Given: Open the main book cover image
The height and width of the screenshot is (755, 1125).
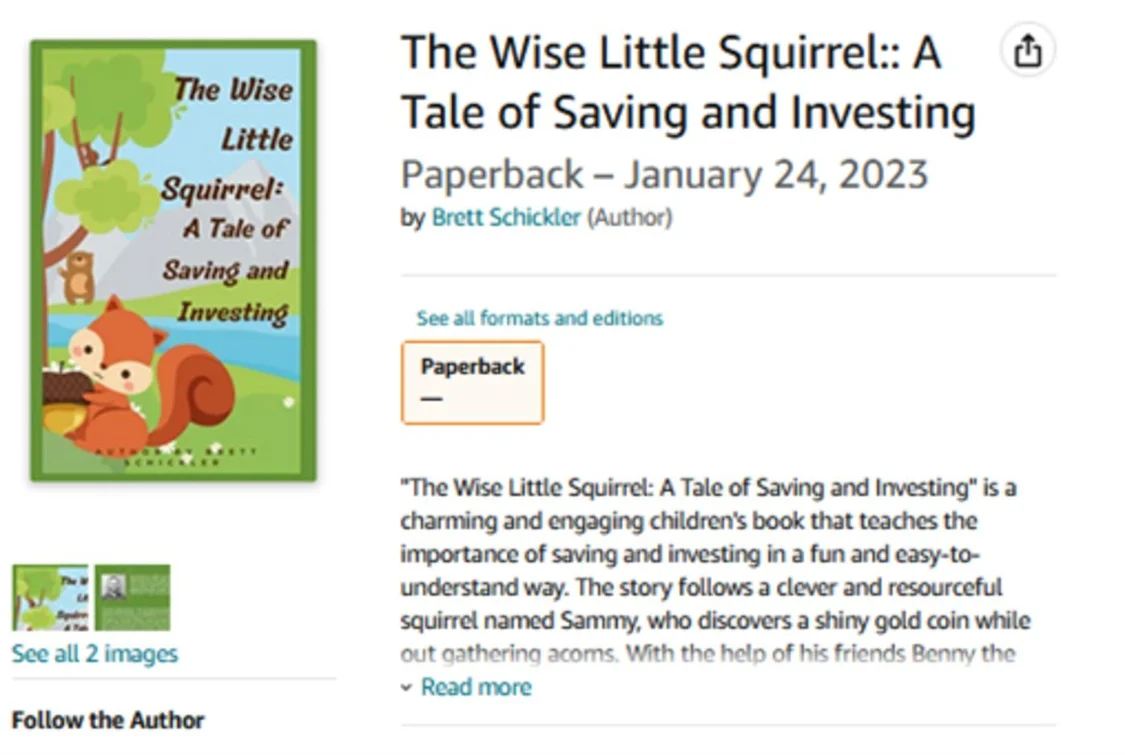Looking at the screenshot, I should [173, 261].
